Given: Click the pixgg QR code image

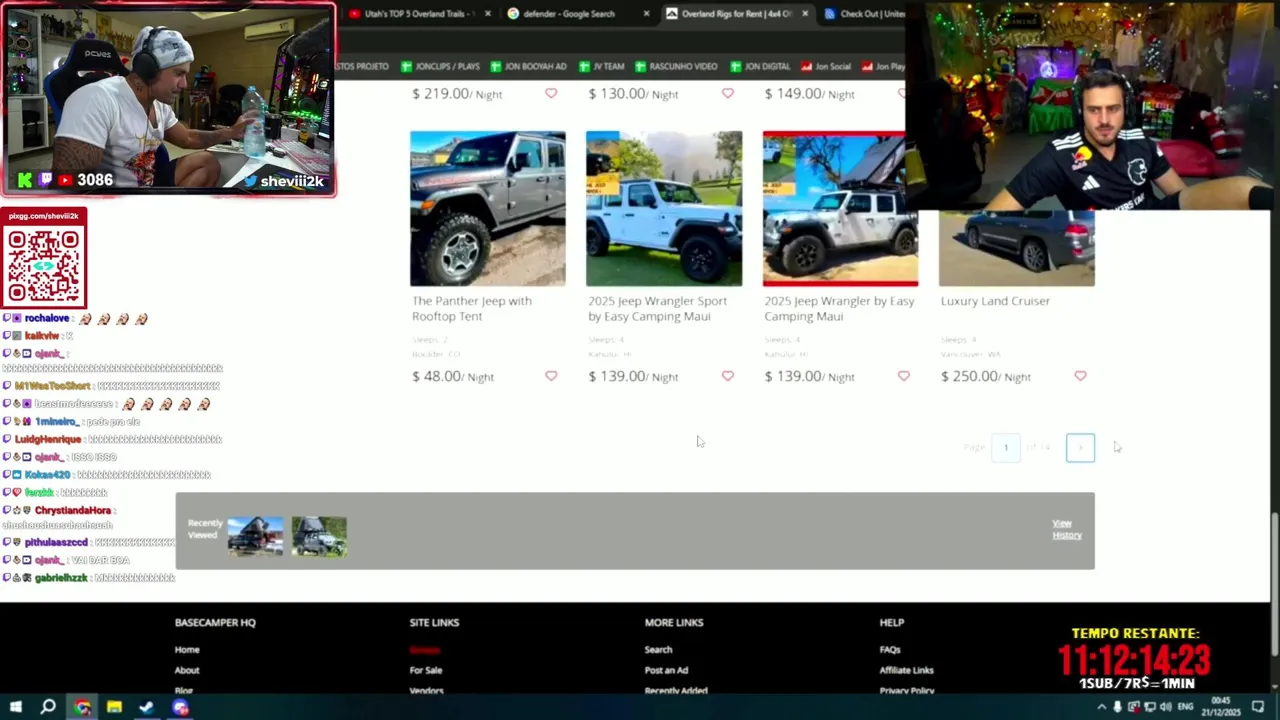Looking at the screenshot, I should [x=43, y=265].
